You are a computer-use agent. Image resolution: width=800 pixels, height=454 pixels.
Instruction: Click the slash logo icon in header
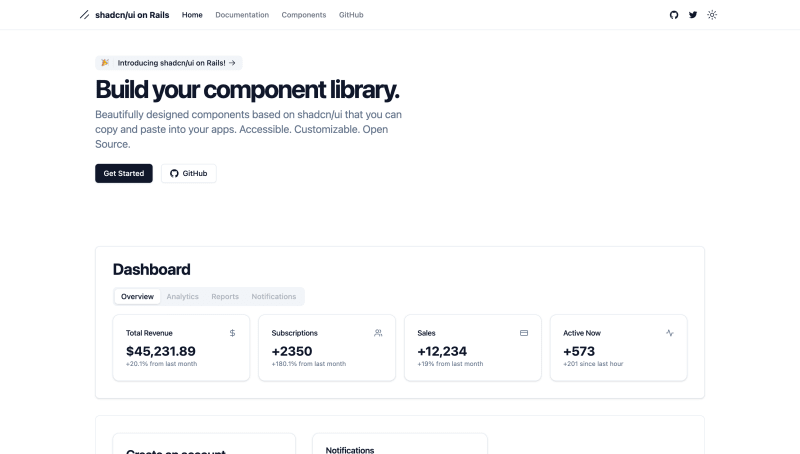85,15
